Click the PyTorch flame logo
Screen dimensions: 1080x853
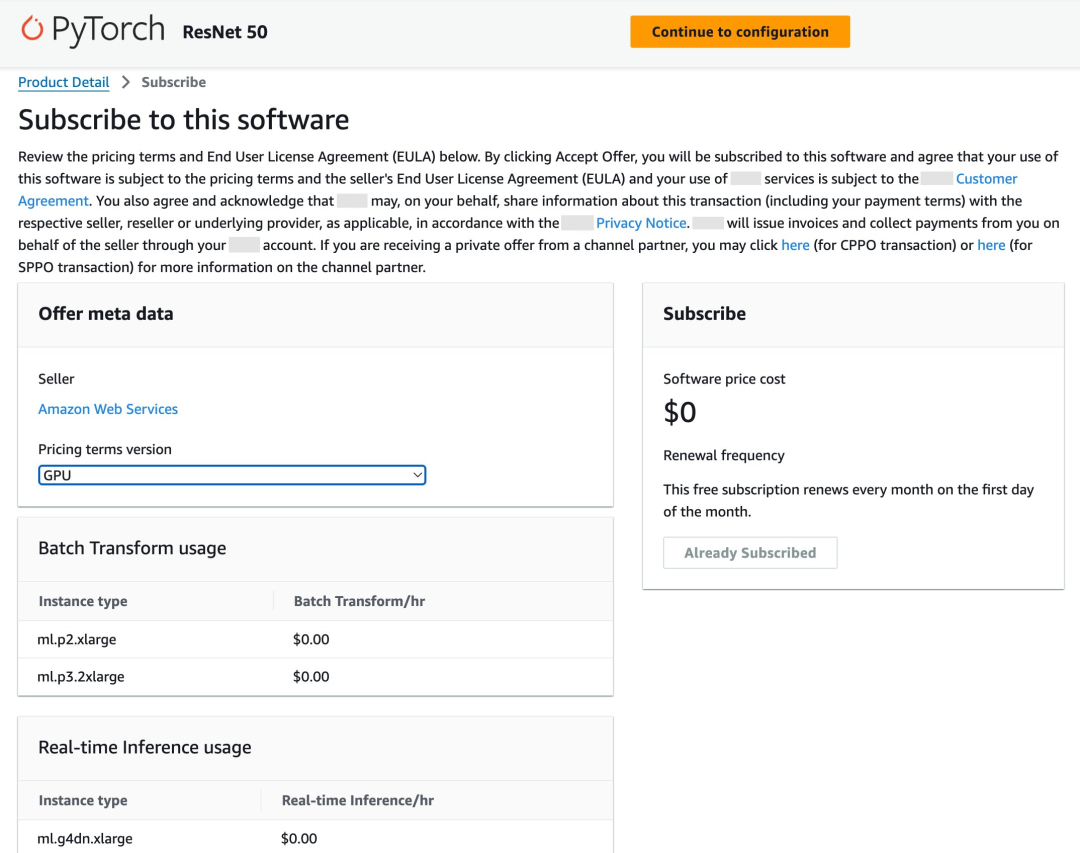coord(32,30)
